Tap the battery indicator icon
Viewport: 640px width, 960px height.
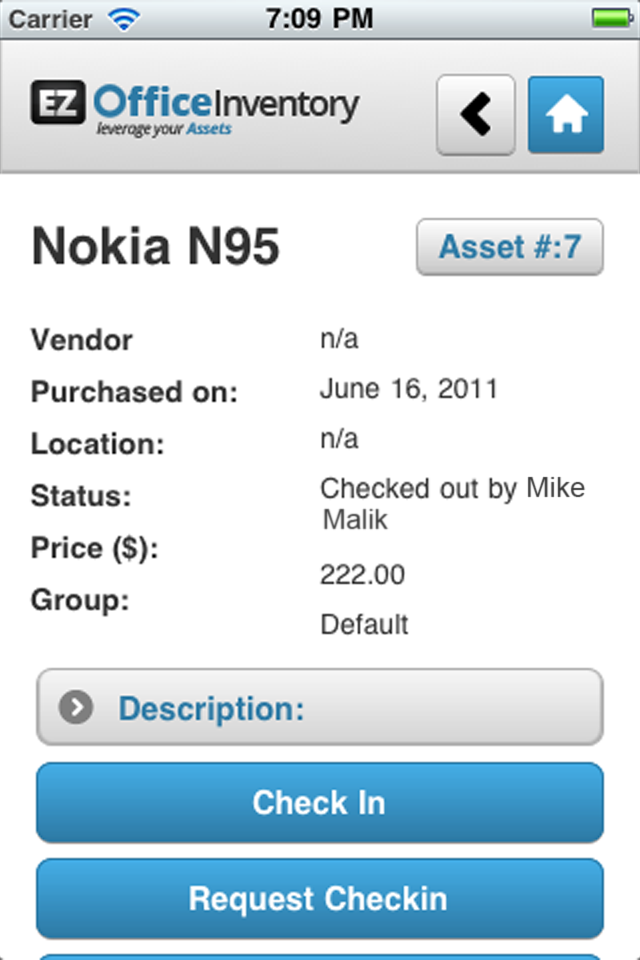coord(609,18)
